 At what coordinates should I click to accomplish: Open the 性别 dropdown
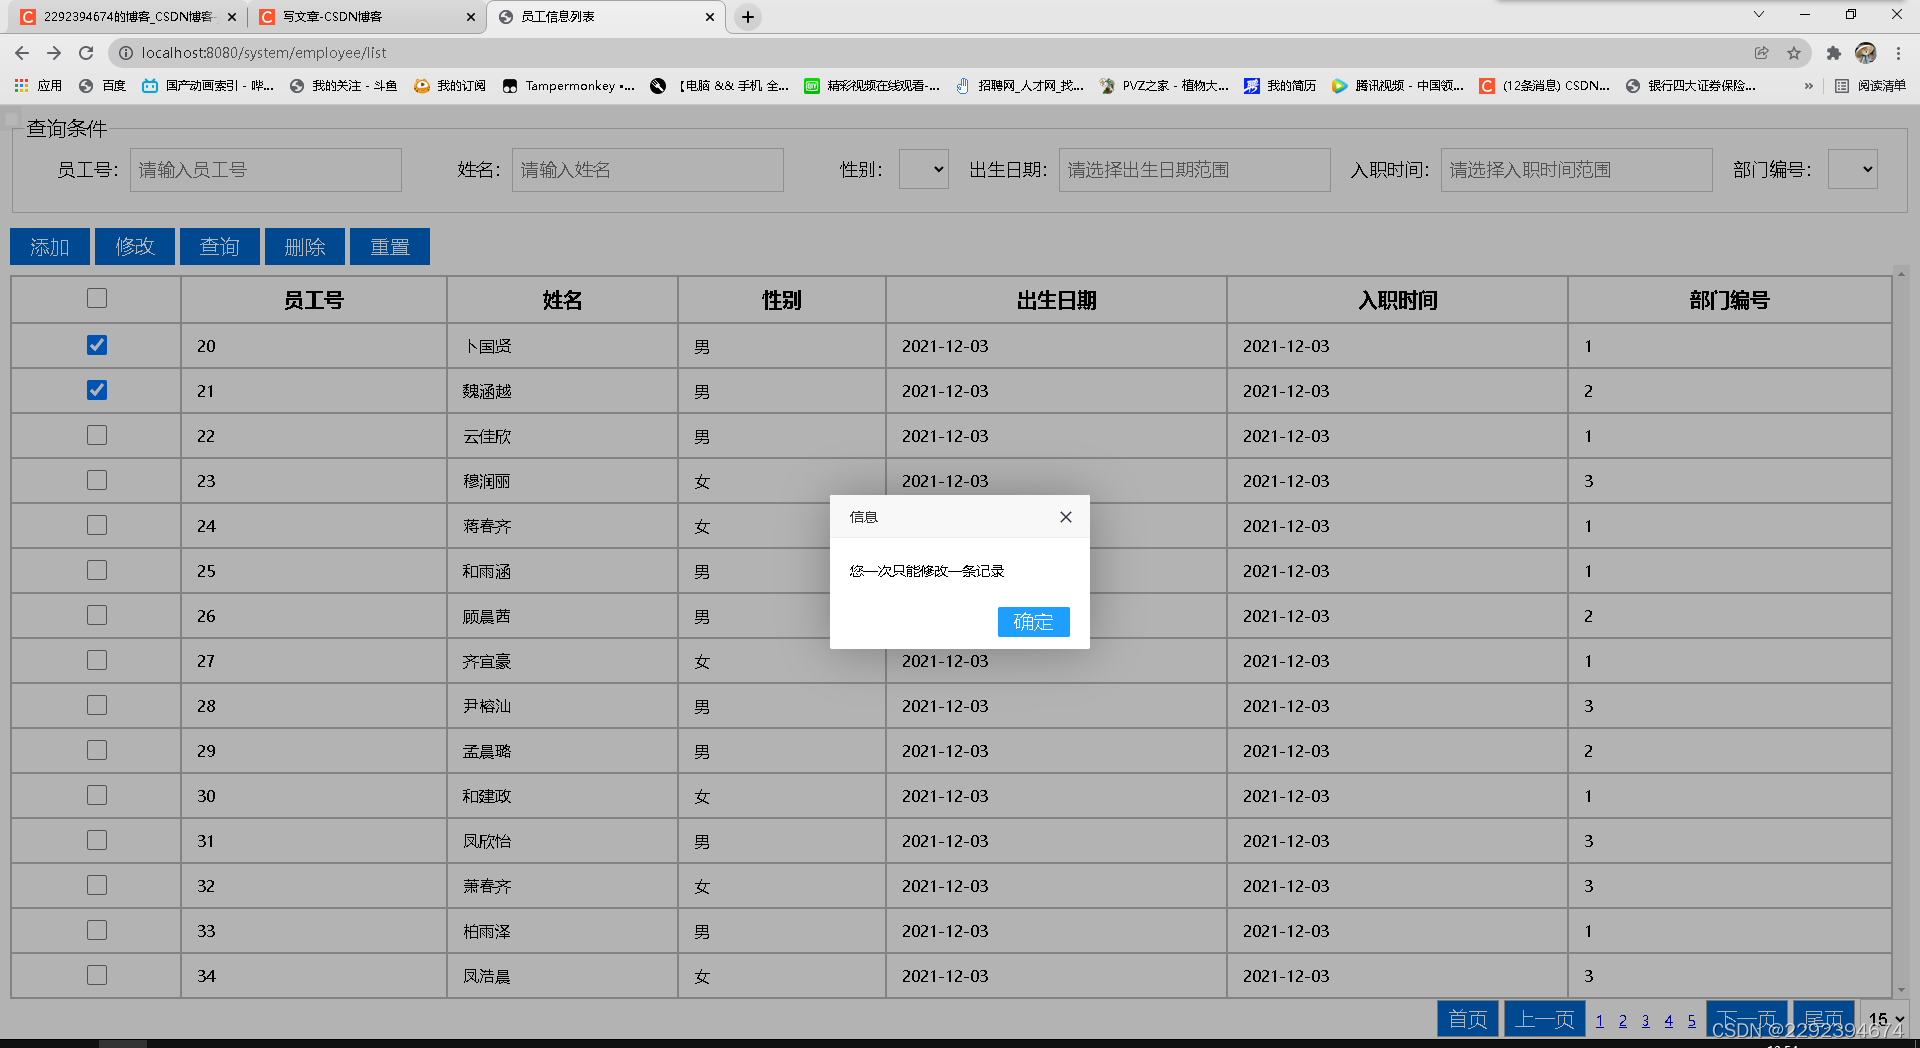click(924, 170)
